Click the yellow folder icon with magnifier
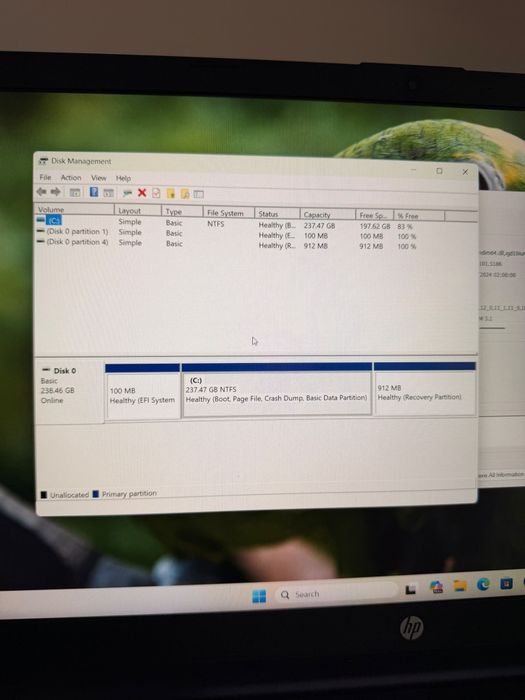525x700 pixels. pyautogui.click(x=185, y=193)
